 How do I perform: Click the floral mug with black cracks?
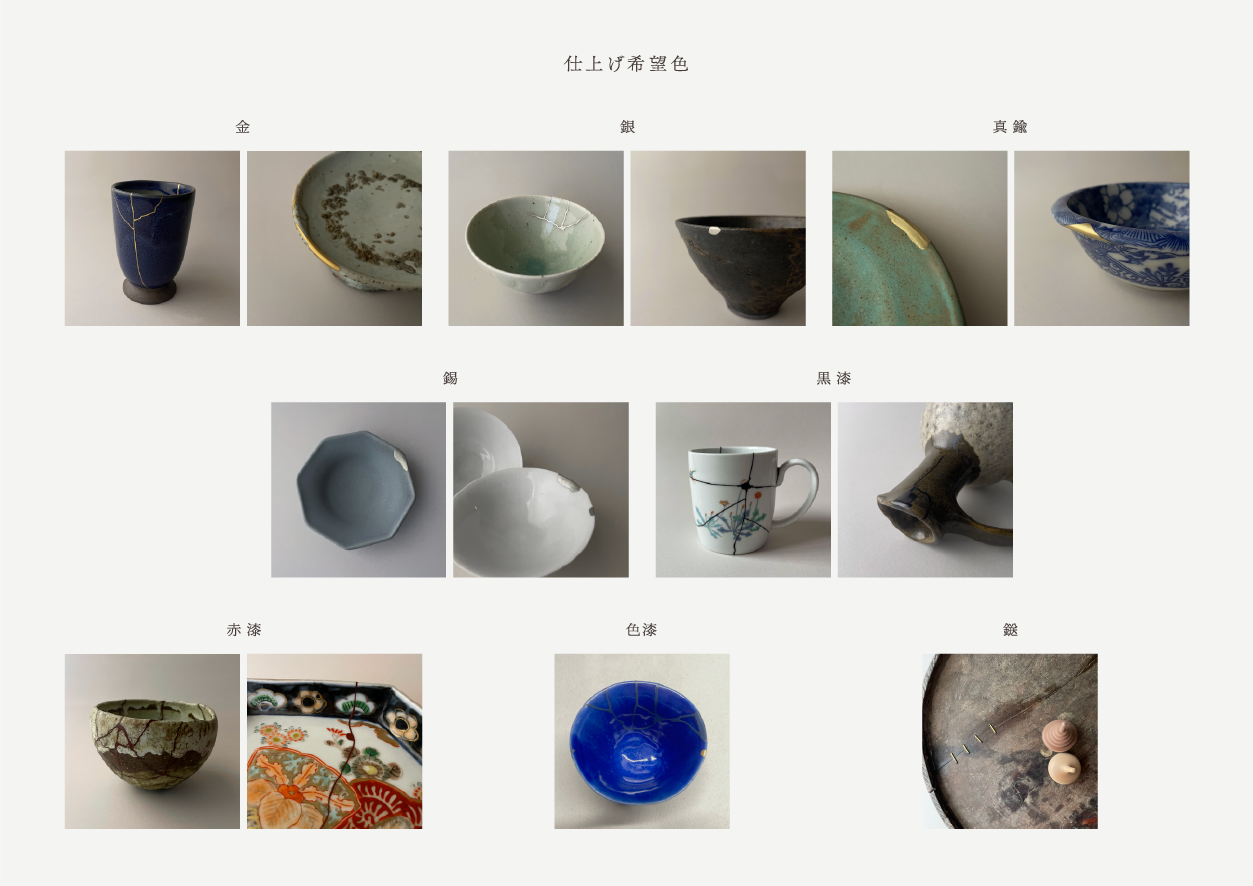tap(743, 490)
